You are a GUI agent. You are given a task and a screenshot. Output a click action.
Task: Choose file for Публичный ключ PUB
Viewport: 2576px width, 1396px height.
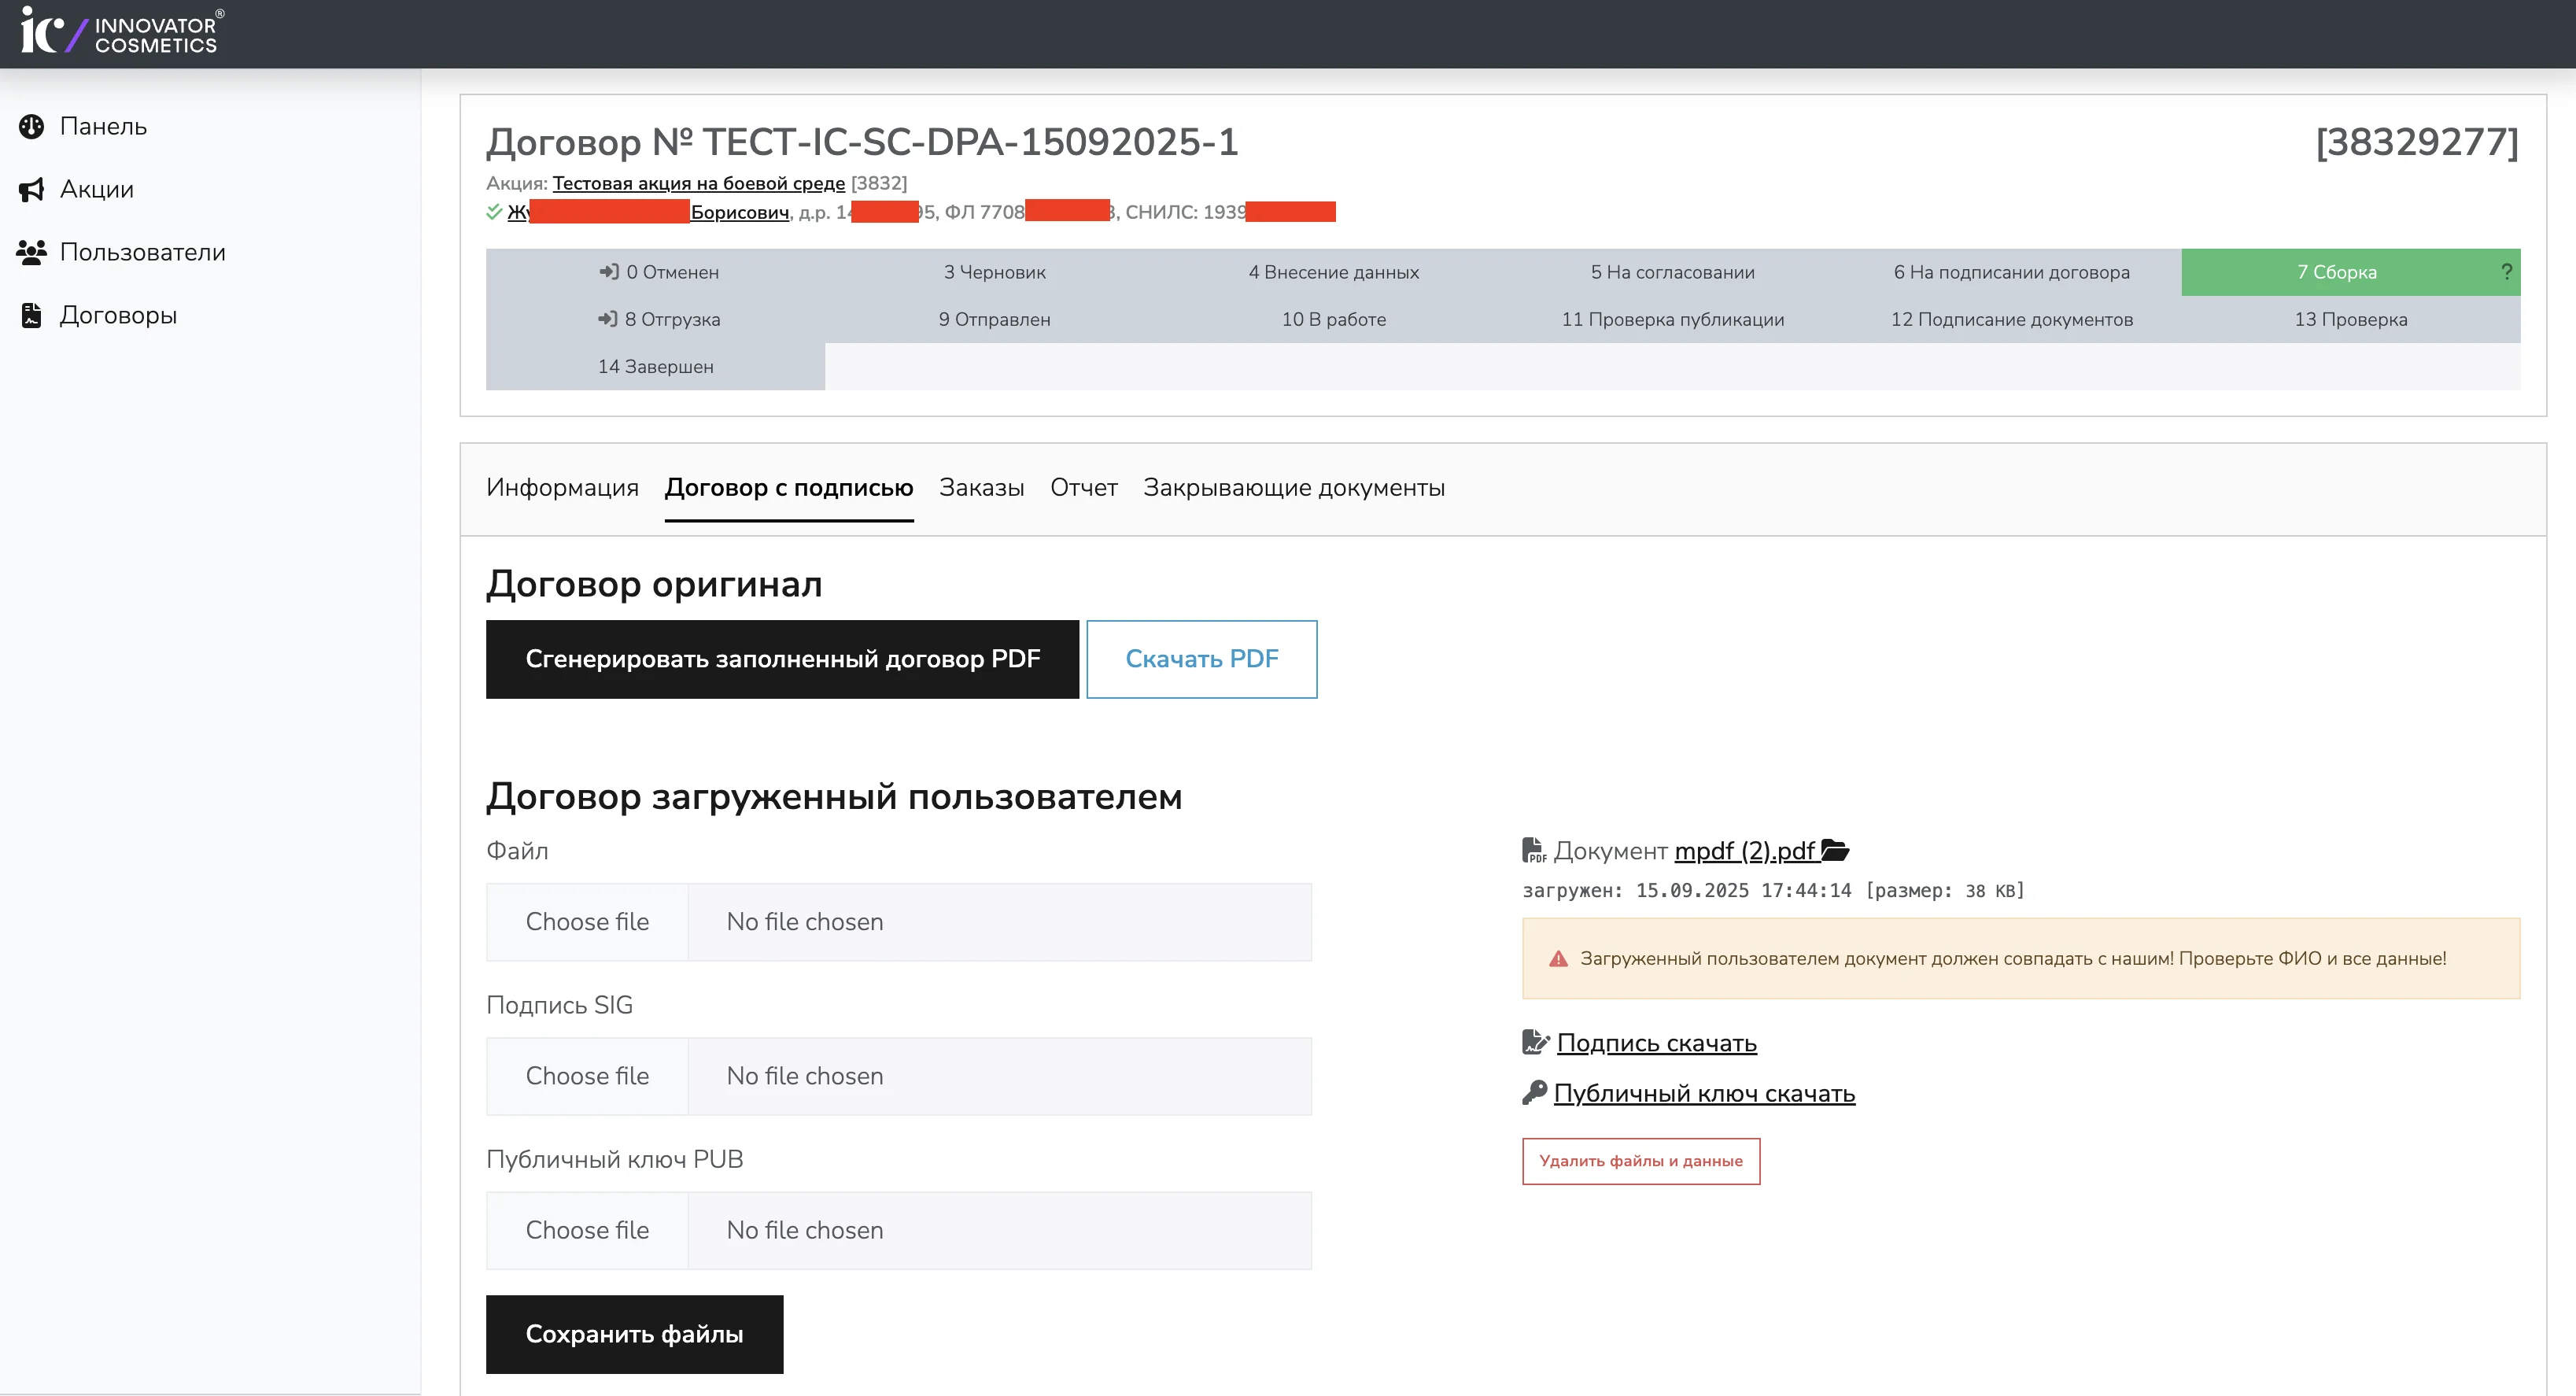tap(587, 1230)
